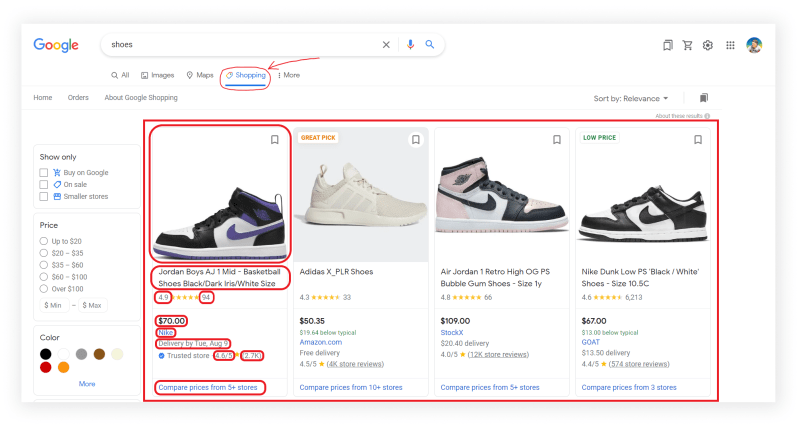Open the account profile avatar
Screen dimensions: 800x426
(x=754, y=45)
